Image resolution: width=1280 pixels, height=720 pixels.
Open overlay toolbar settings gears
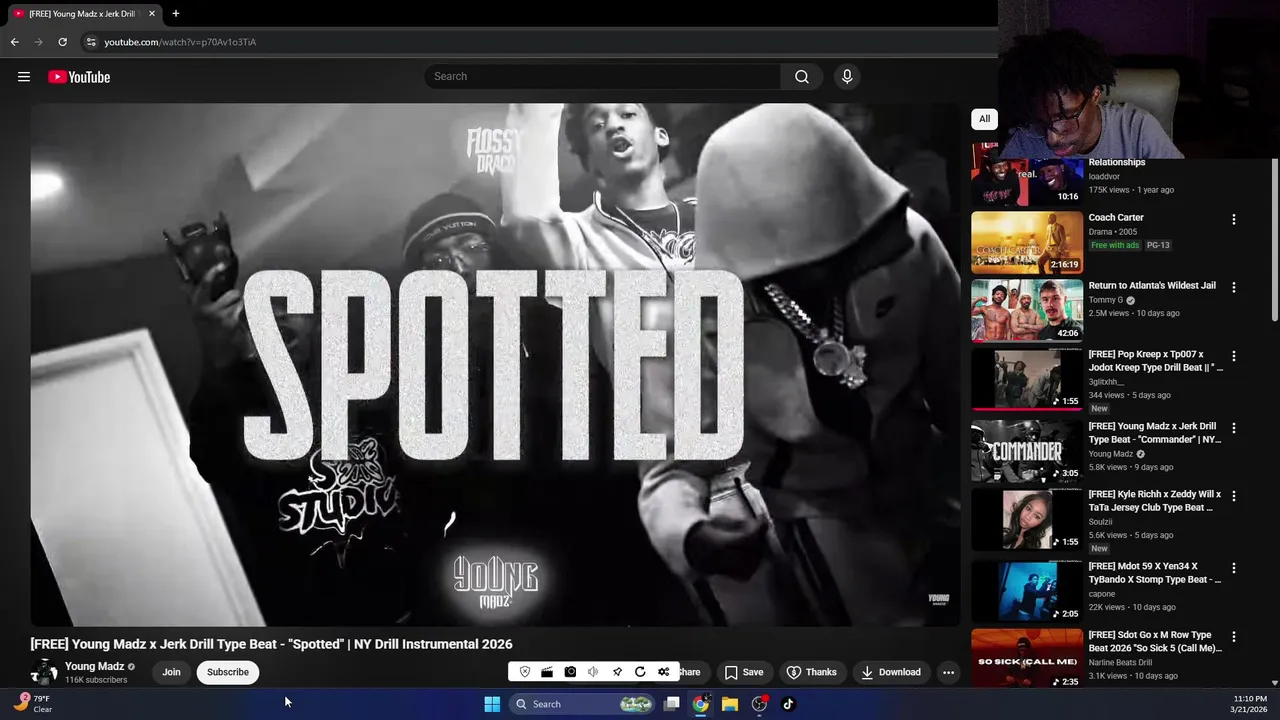click(x=663, y=672)
